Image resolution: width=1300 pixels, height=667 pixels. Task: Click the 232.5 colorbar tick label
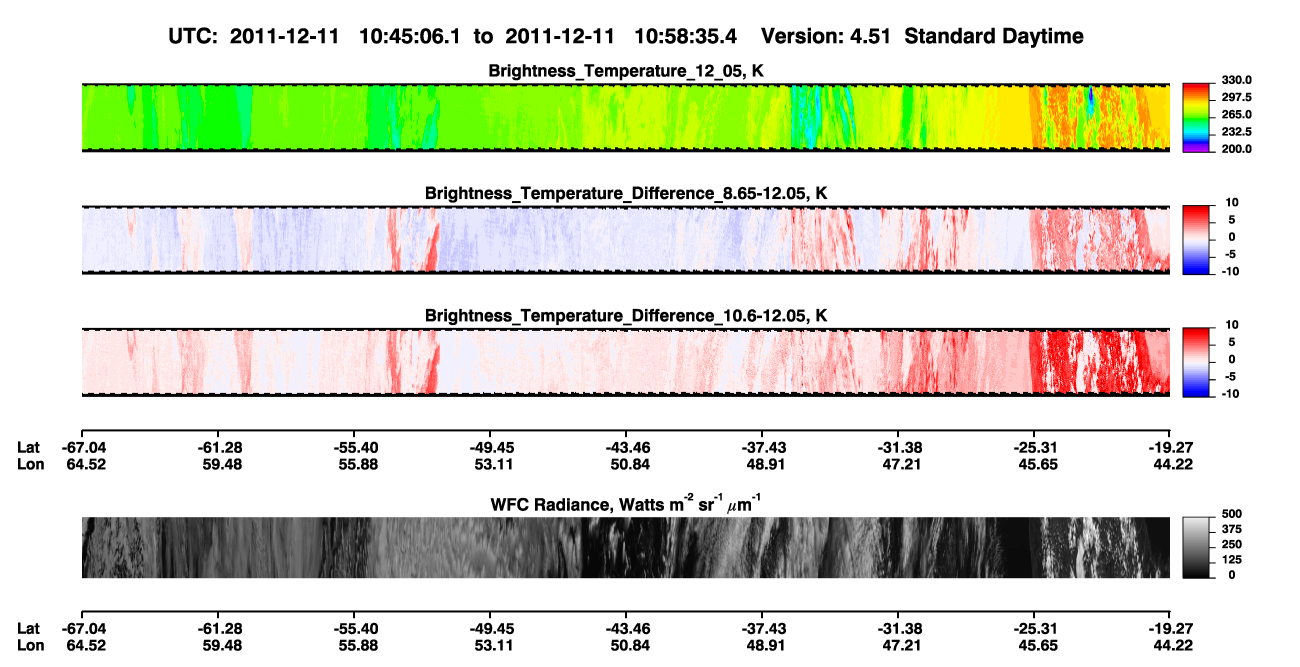click(x=1236, y=132)
